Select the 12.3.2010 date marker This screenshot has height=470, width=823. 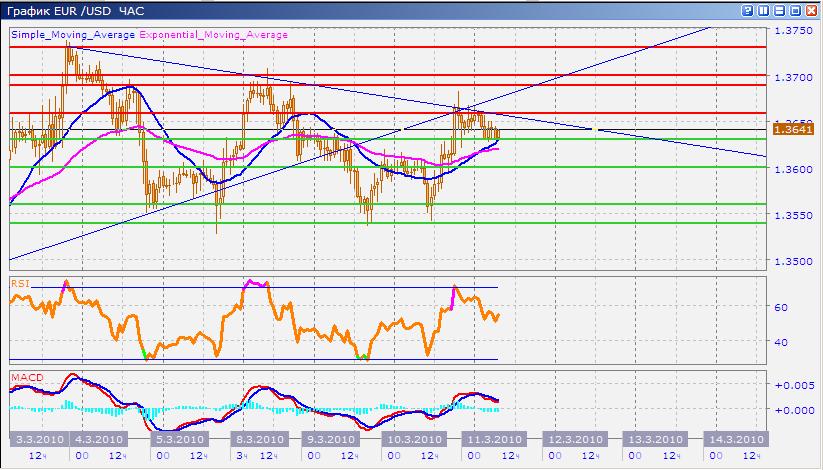573,440
